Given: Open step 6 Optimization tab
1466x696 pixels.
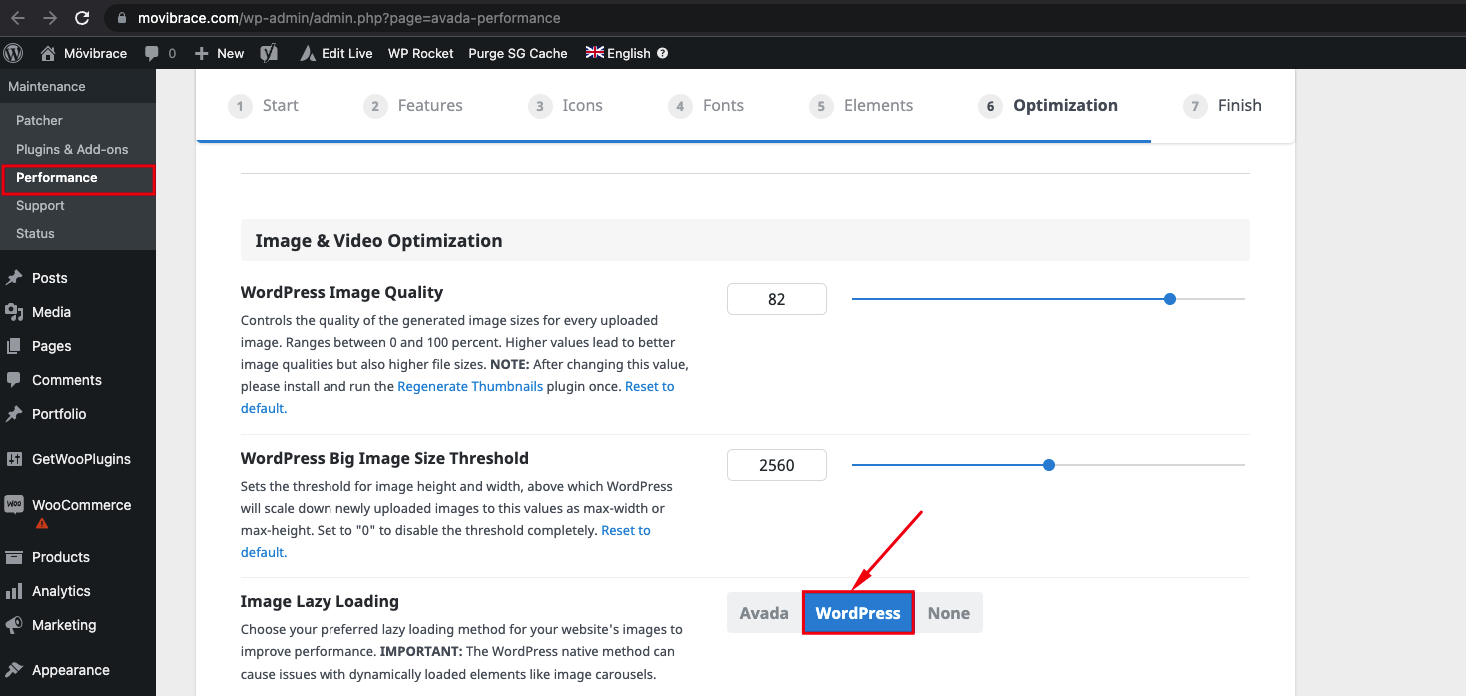Looking at the screenshot, I should 1048,106.
